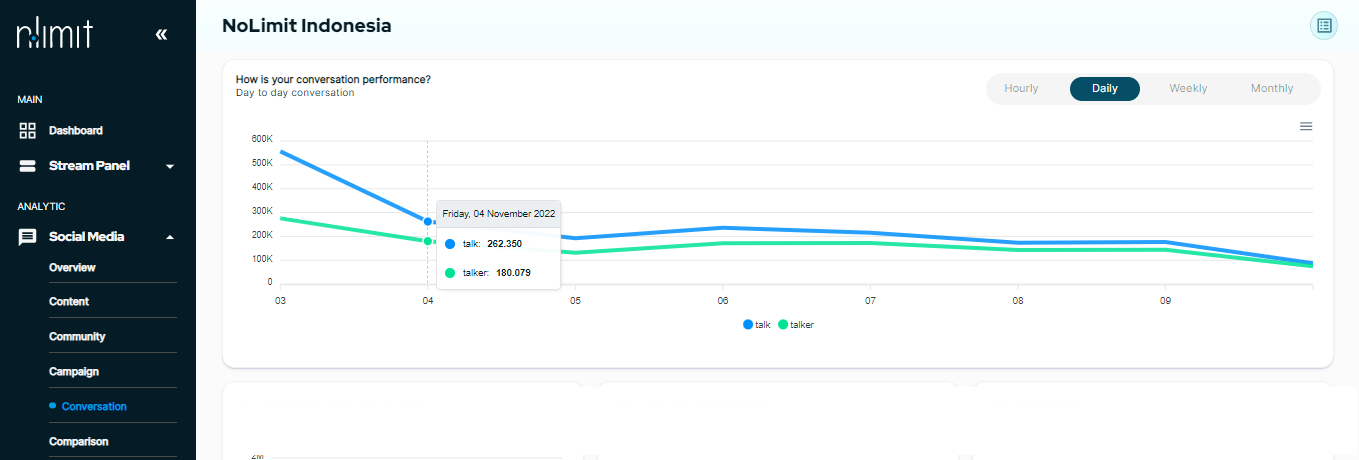Click the talk value 262.350 in tooltip
The image size is (1359, 460).
504,243
